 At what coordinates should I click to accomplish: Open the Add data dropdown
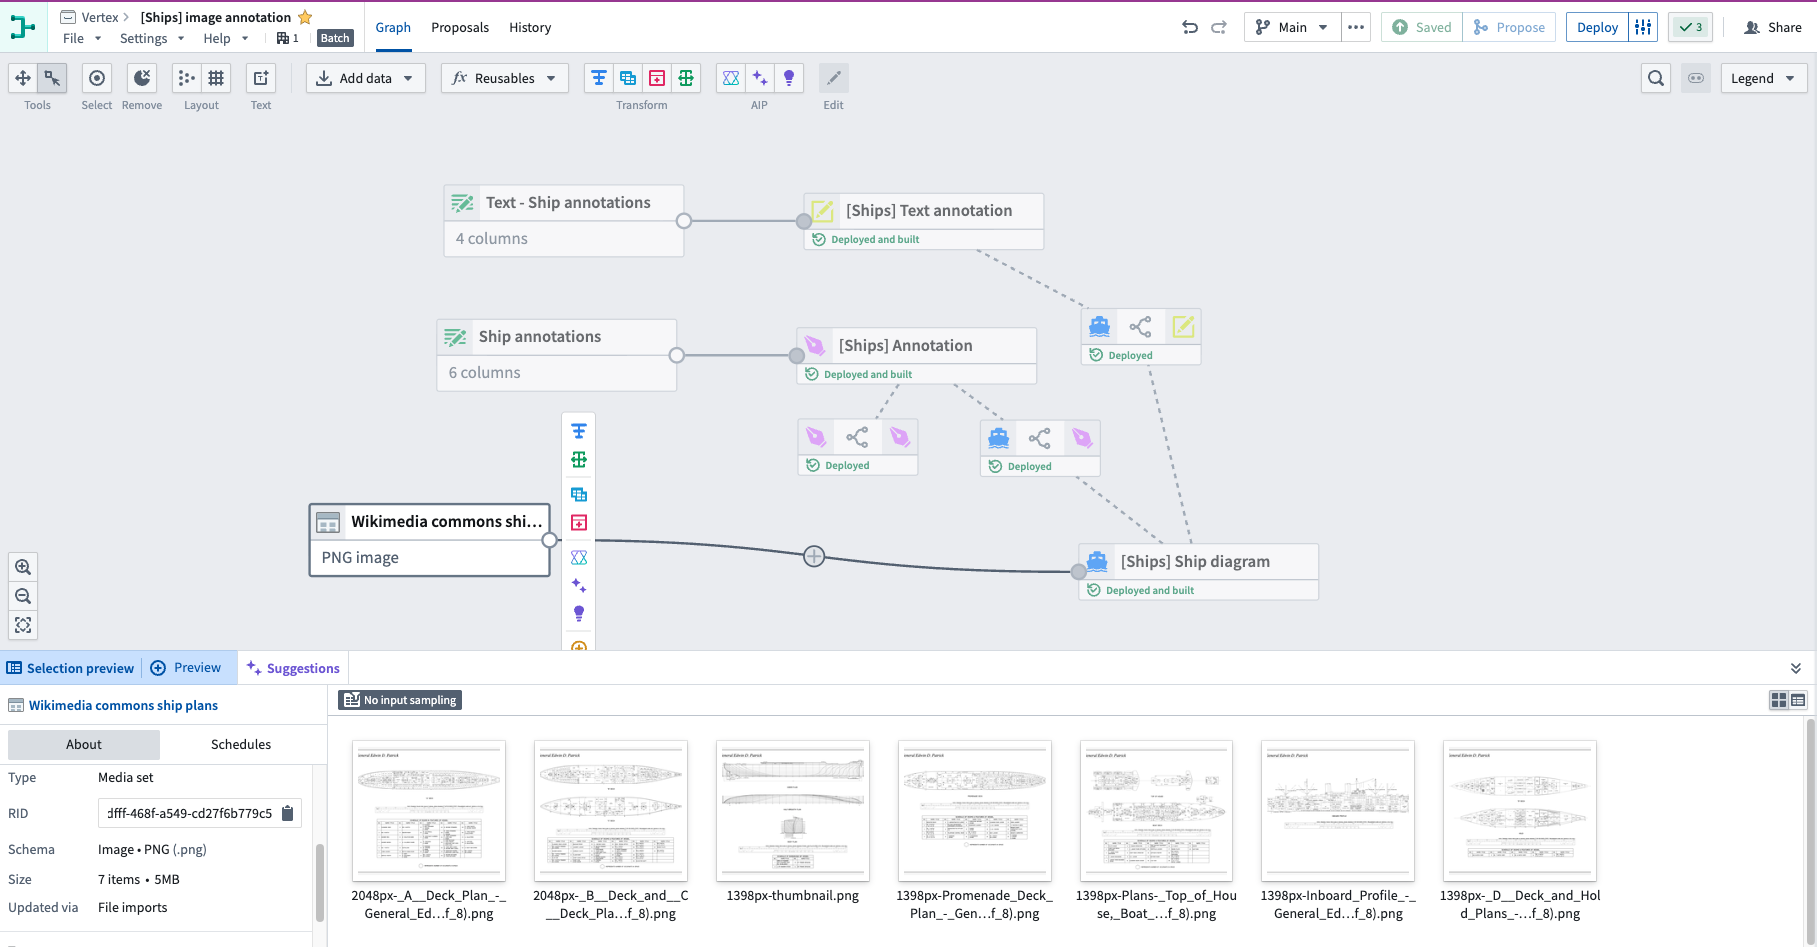(365, 78)
